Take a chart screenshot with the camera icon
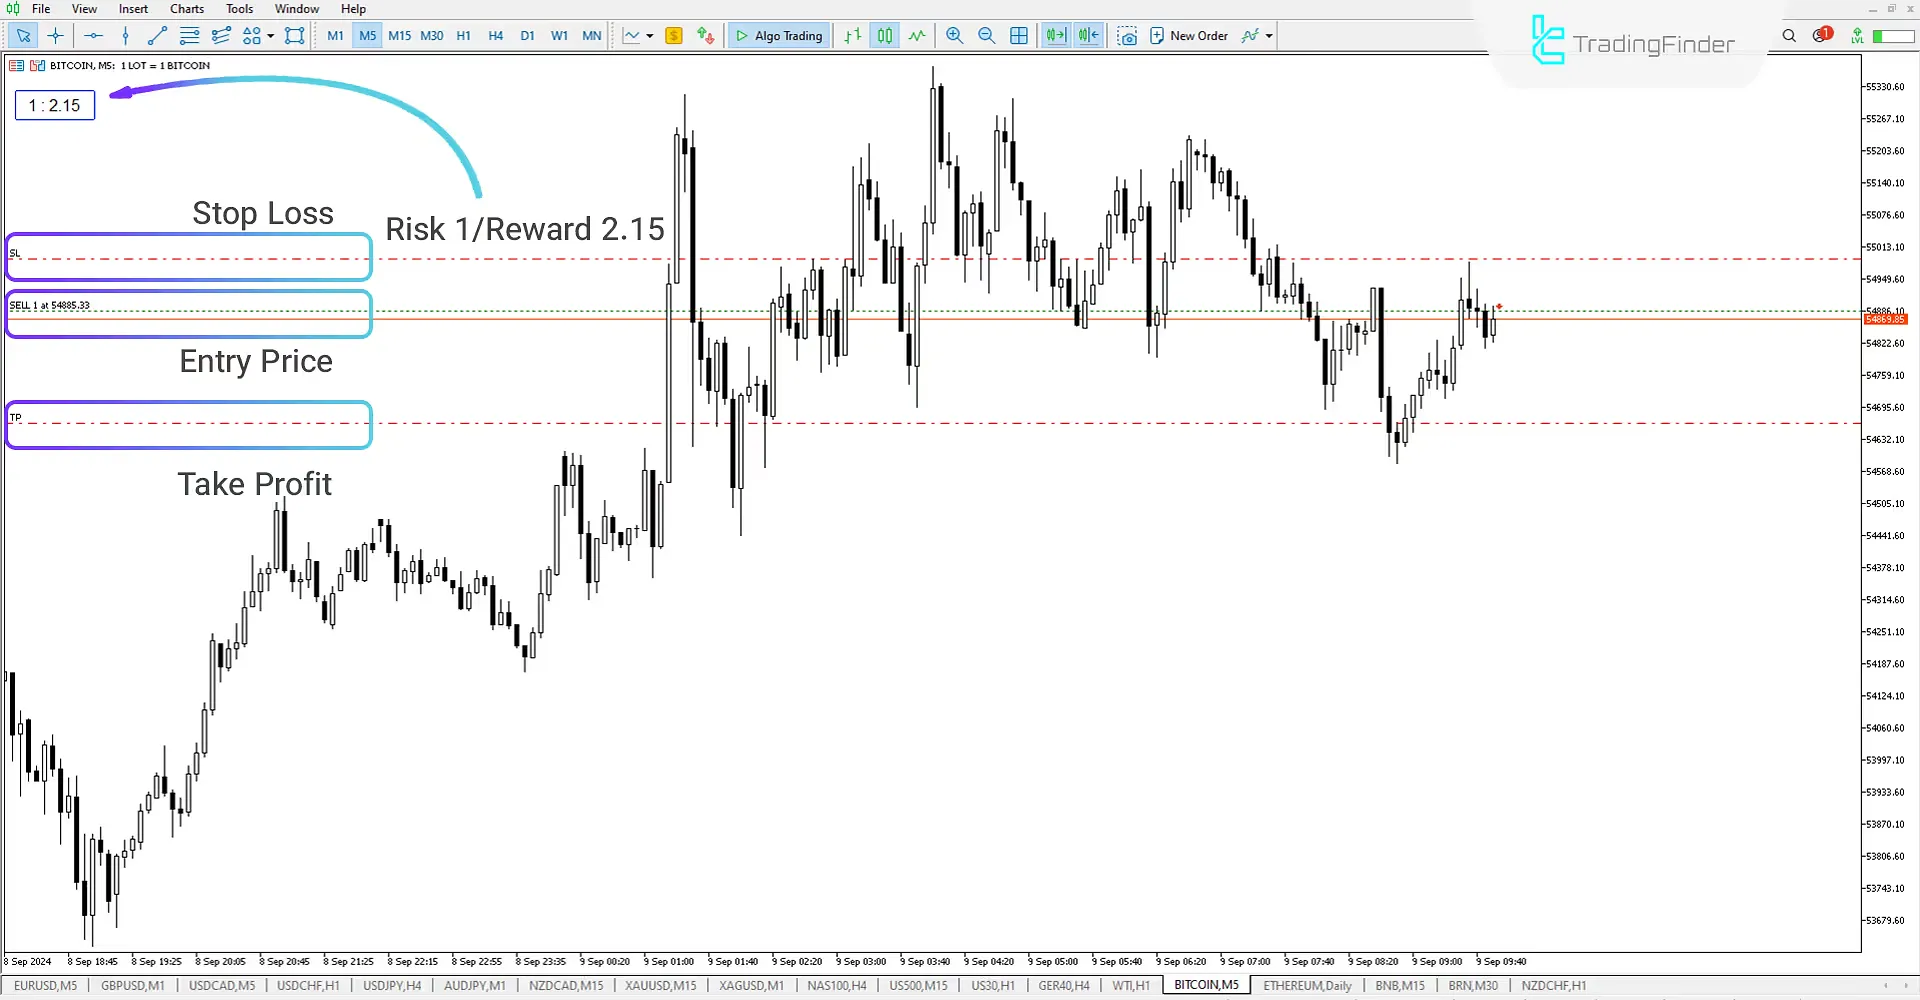This screenshot has width=1920, height=1000. coord(1127,35)
